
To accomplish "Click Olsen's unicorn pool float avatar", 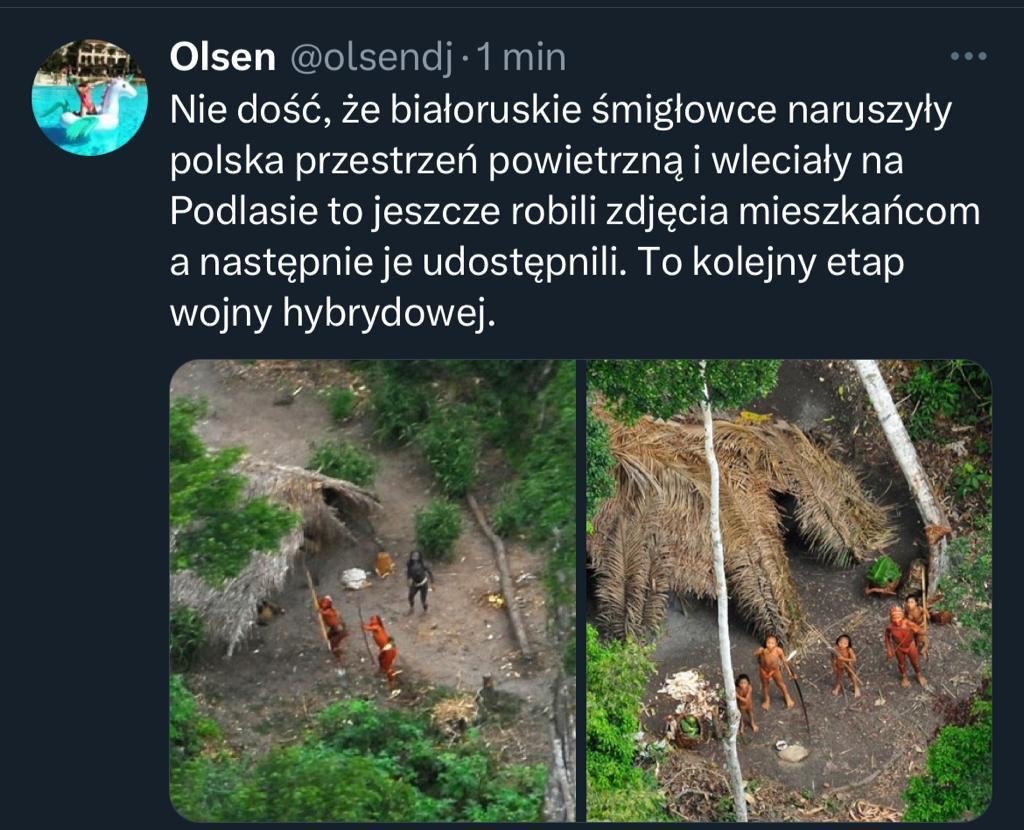I will tap(90, 97).
